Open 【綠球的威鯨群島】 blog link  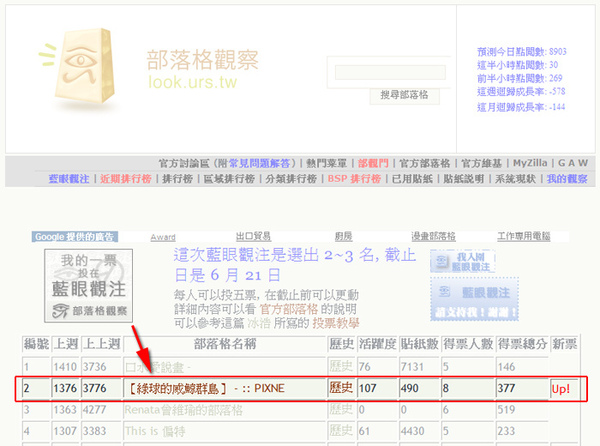click(x=205, y=389)
